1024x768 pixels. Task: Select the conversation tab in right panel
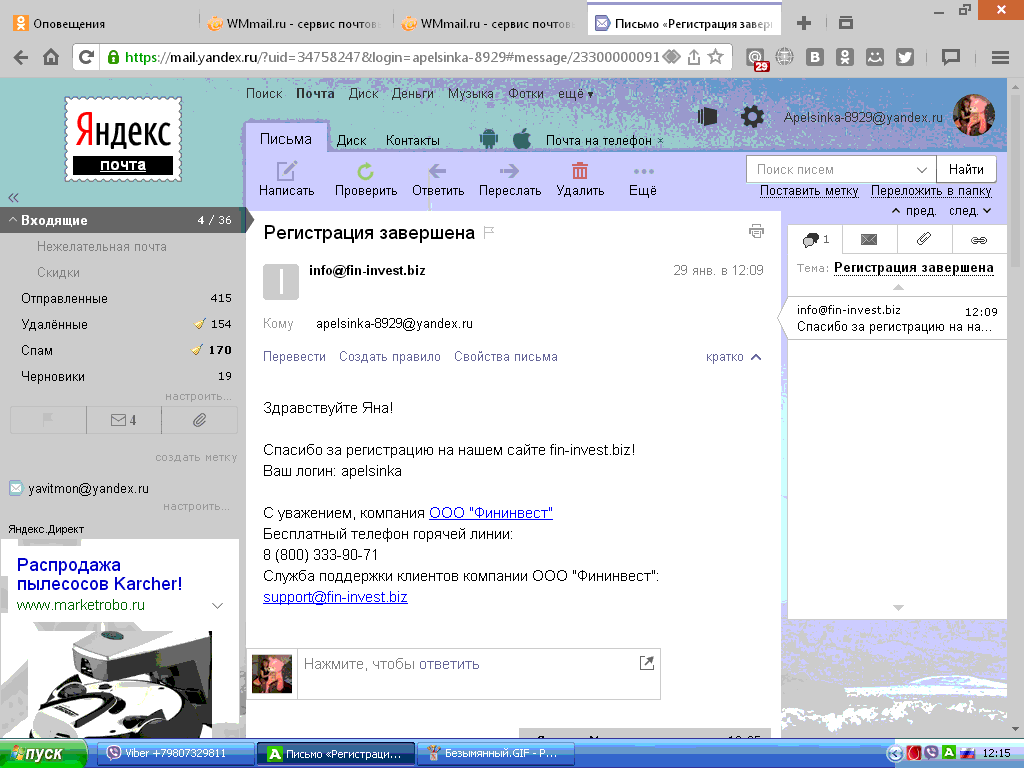point(815,240)
